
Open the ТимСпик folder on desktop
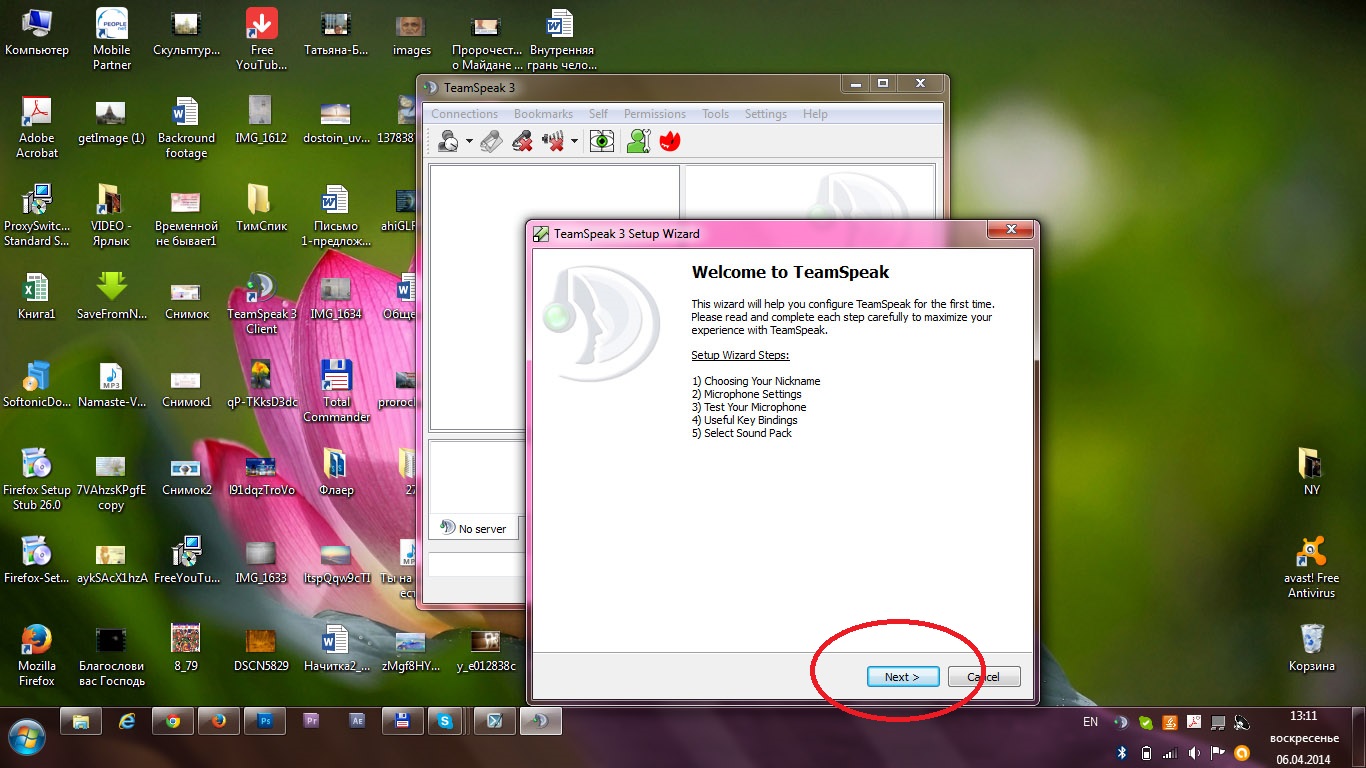point(261,207)
